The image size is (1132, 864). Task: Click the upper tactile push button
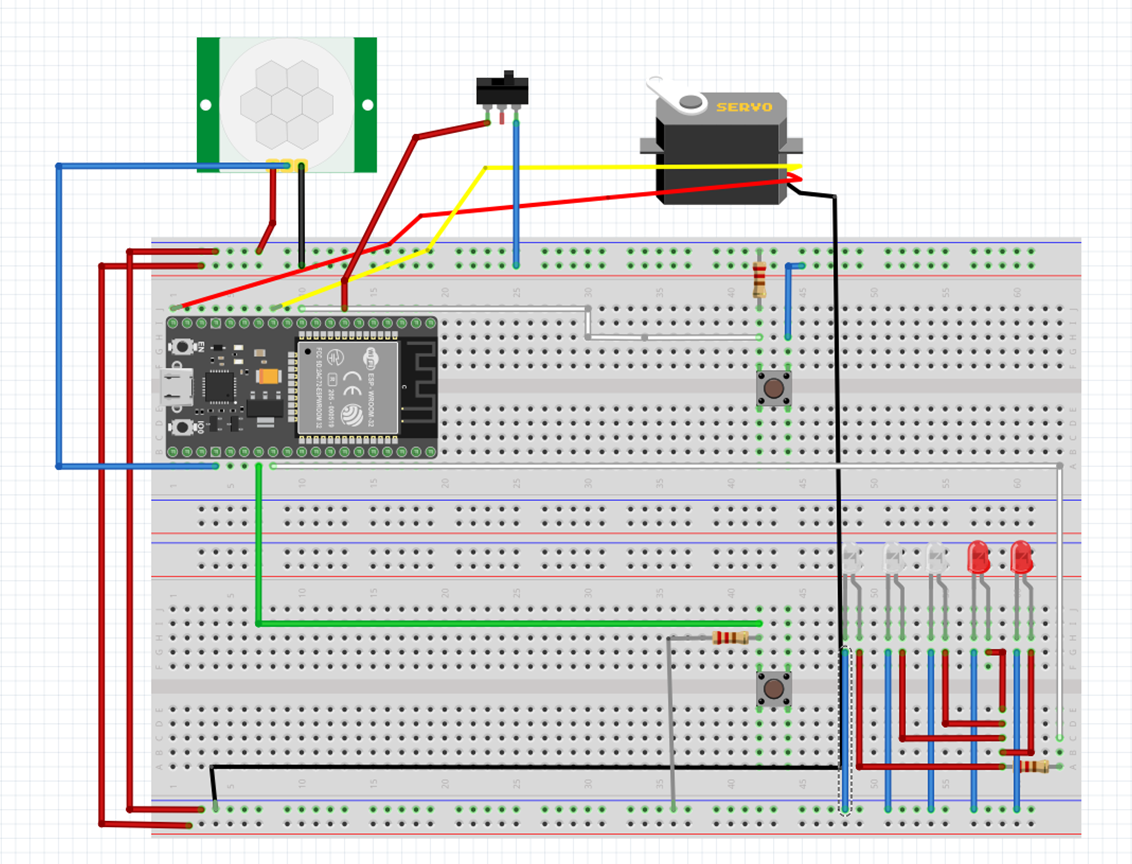click(x=773, y=388)
